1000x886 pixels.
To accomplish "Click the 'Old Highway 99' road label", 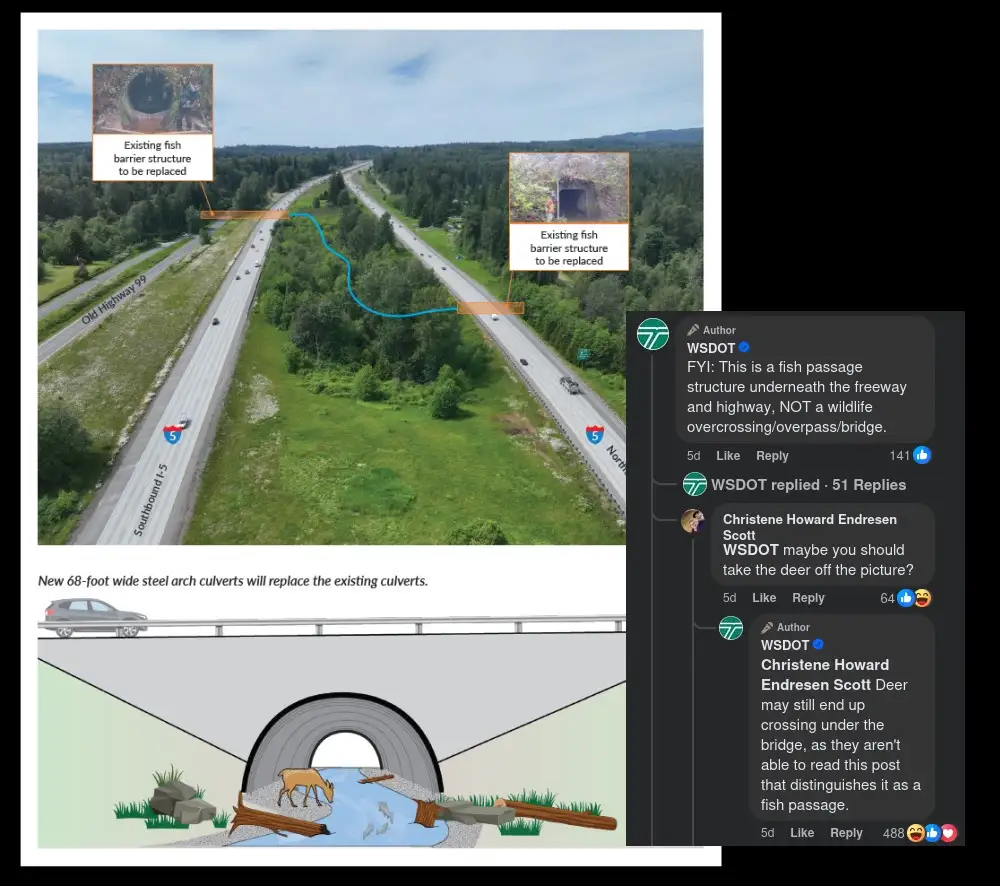I will click(114, 300).
